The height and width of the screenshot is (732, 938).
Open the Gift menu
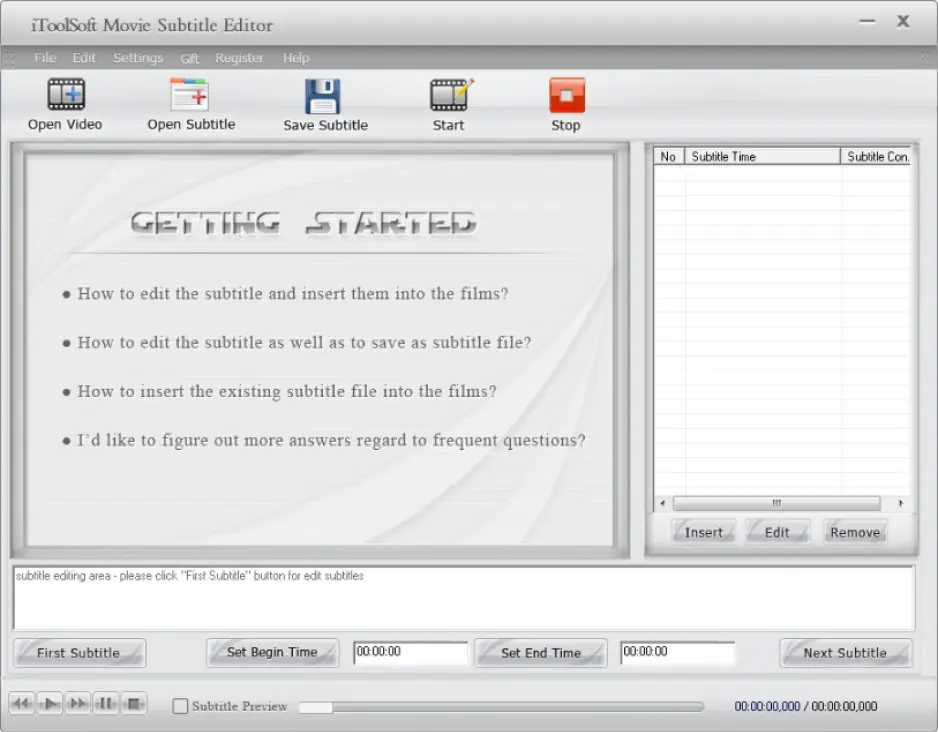[189, 58]
